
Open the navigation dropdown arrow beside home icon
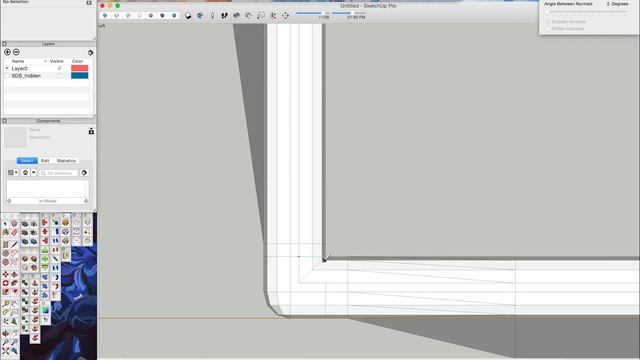pyautogui.click(x=34, y=173)
